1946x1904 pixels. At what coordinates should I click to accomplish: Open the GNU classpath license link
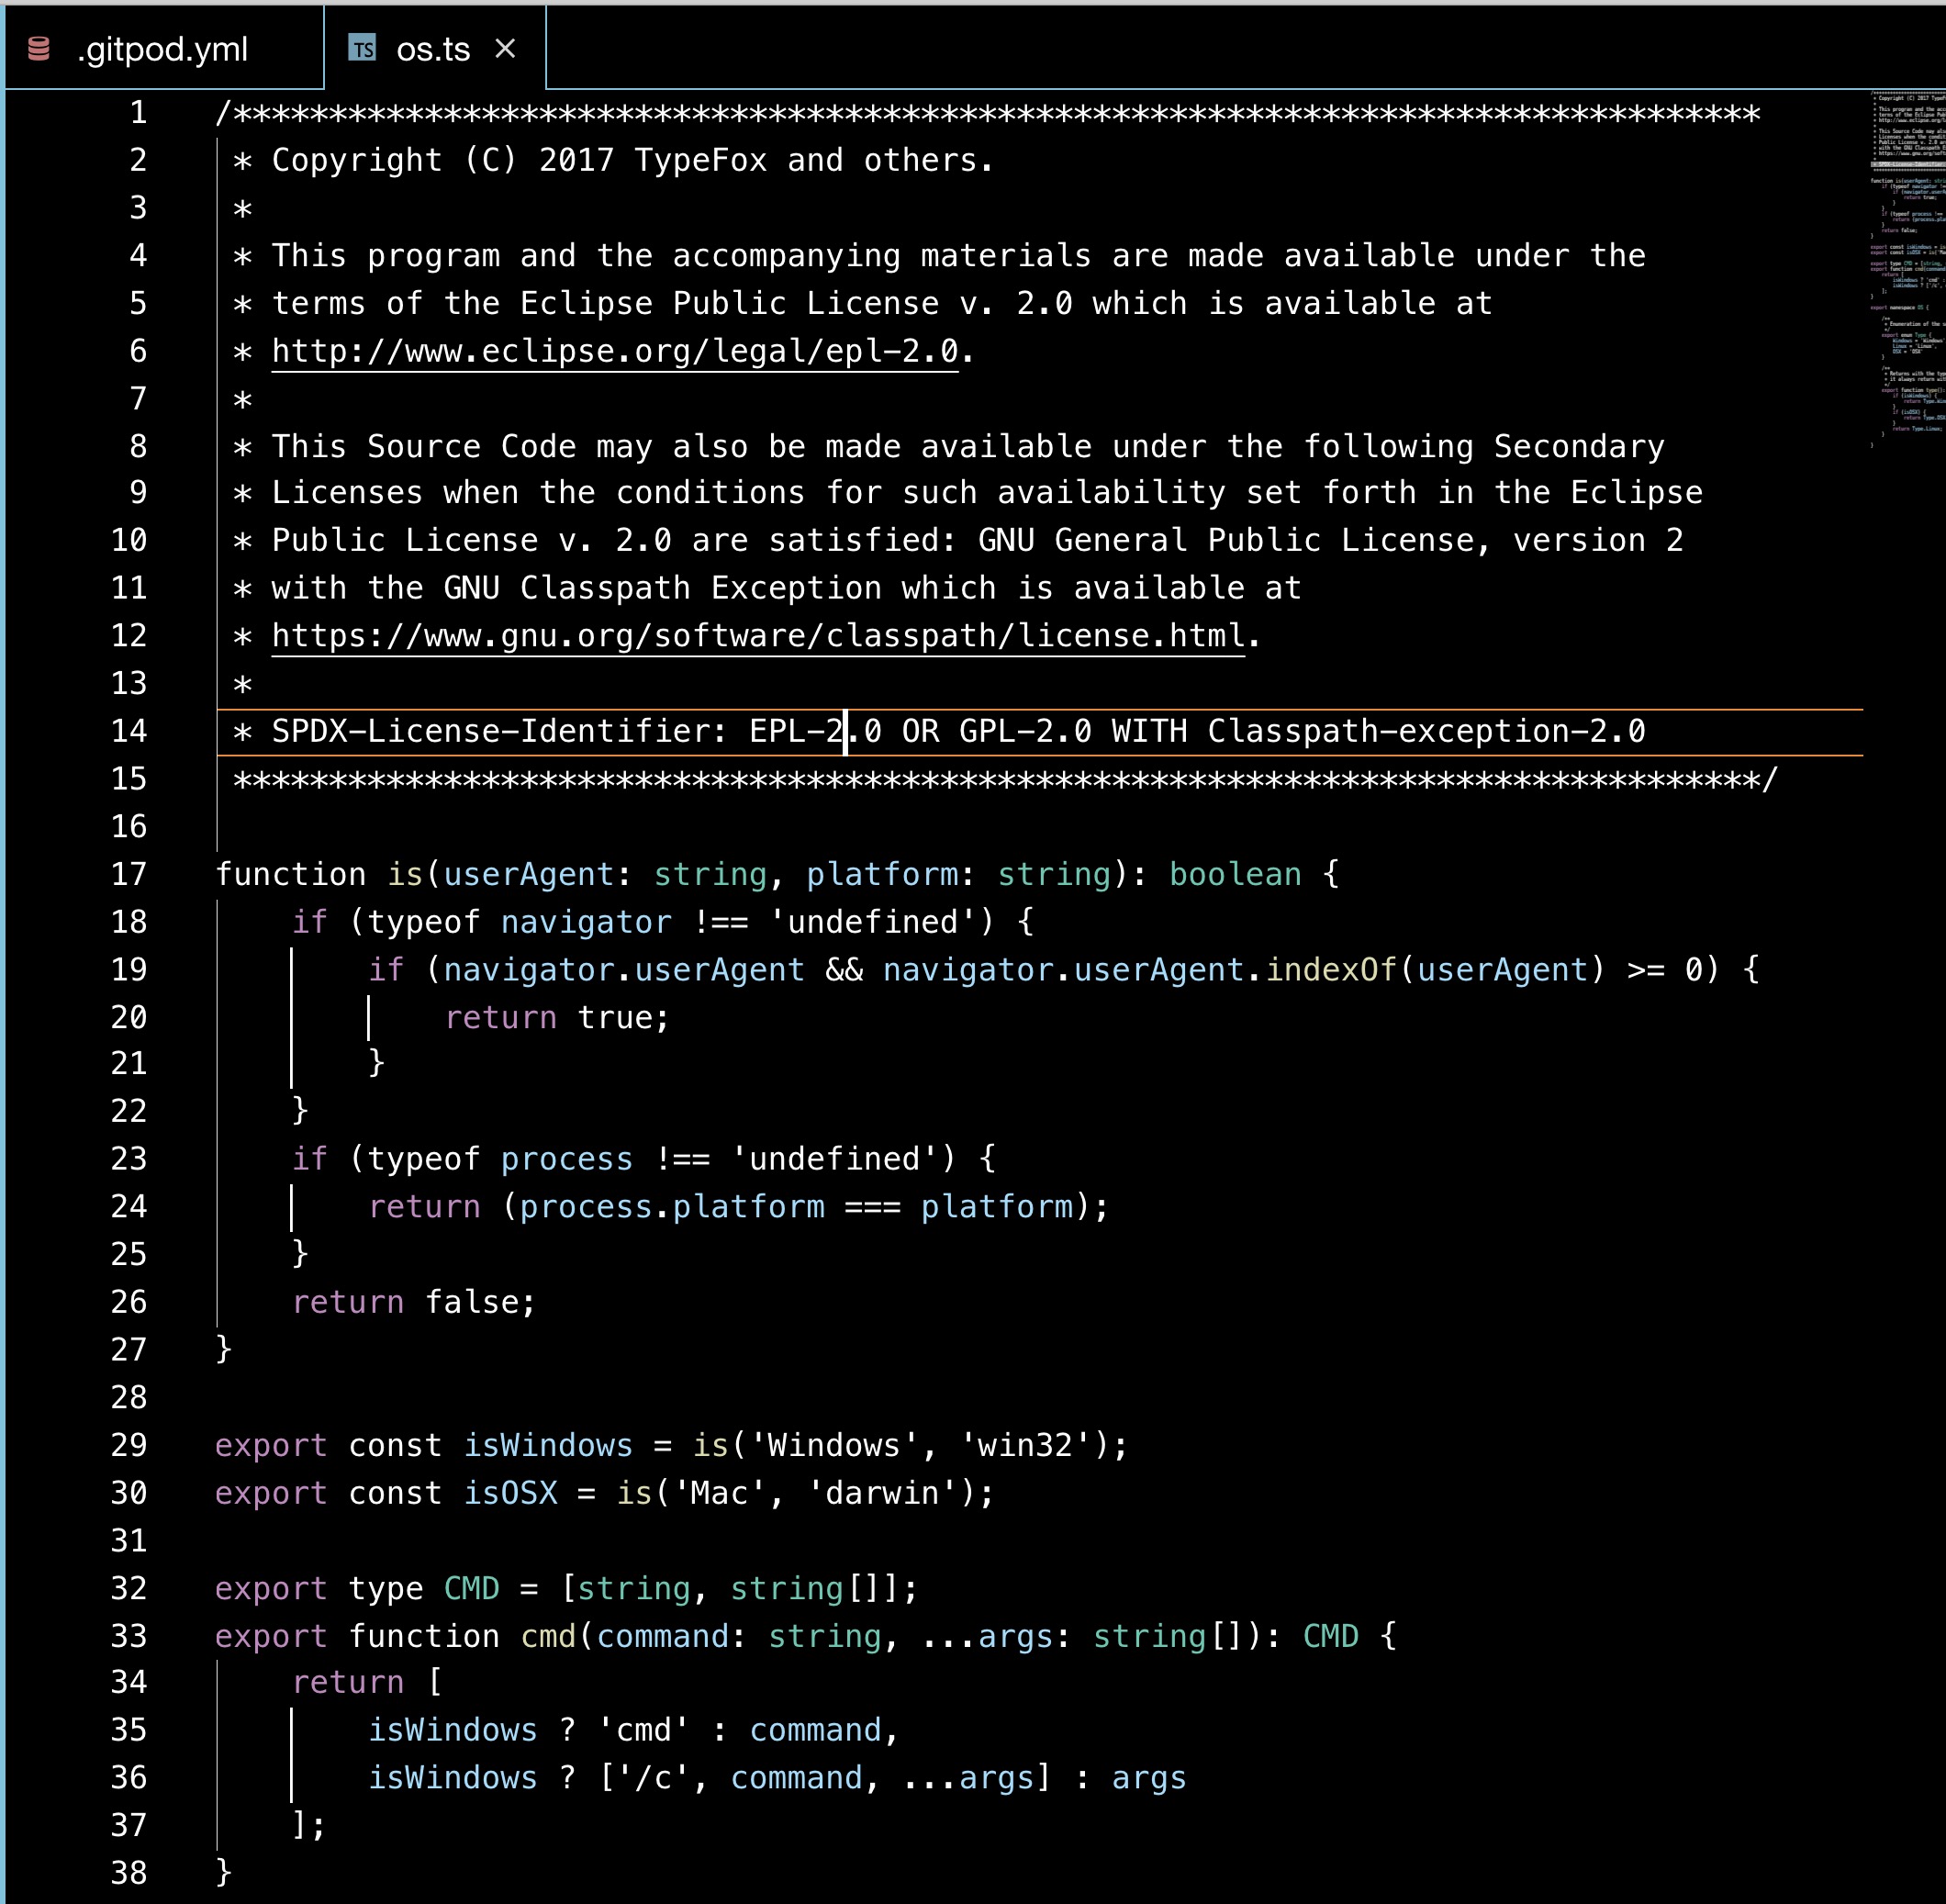tap(758, 634)
